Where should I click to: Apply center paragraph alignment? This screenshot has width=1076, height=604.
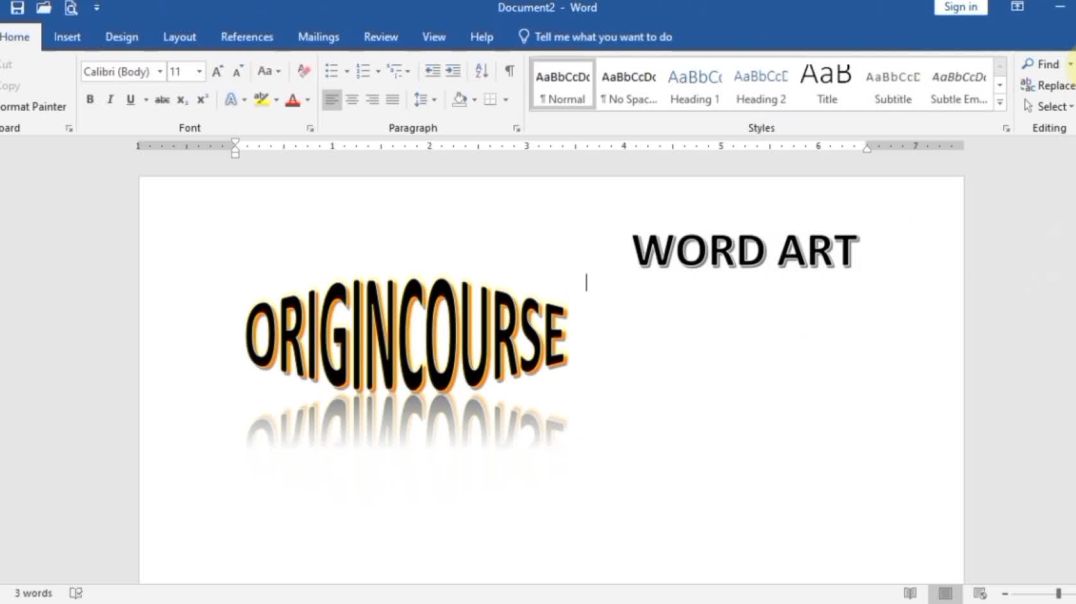(x=353, y=99)
